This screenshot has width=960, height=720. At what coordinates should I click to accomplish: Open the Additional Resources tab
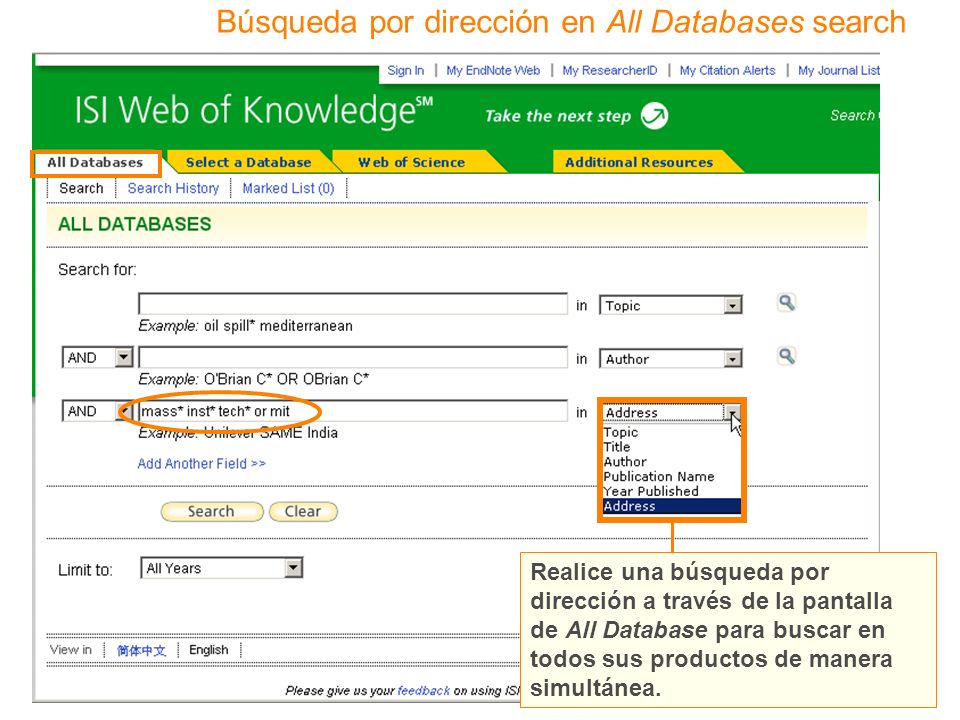coord(639,162)
